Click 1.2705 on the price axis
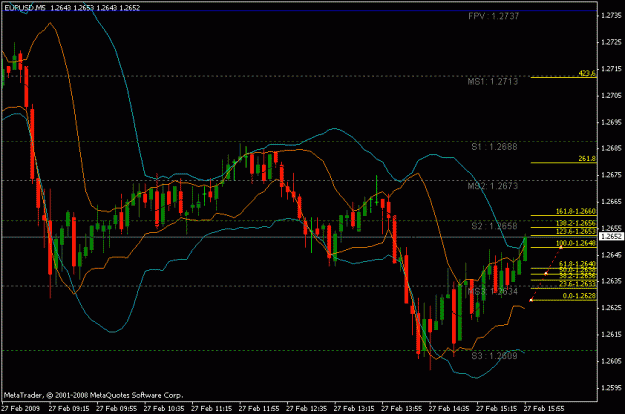The image size is (625, 414). click(x=611, y=95)
